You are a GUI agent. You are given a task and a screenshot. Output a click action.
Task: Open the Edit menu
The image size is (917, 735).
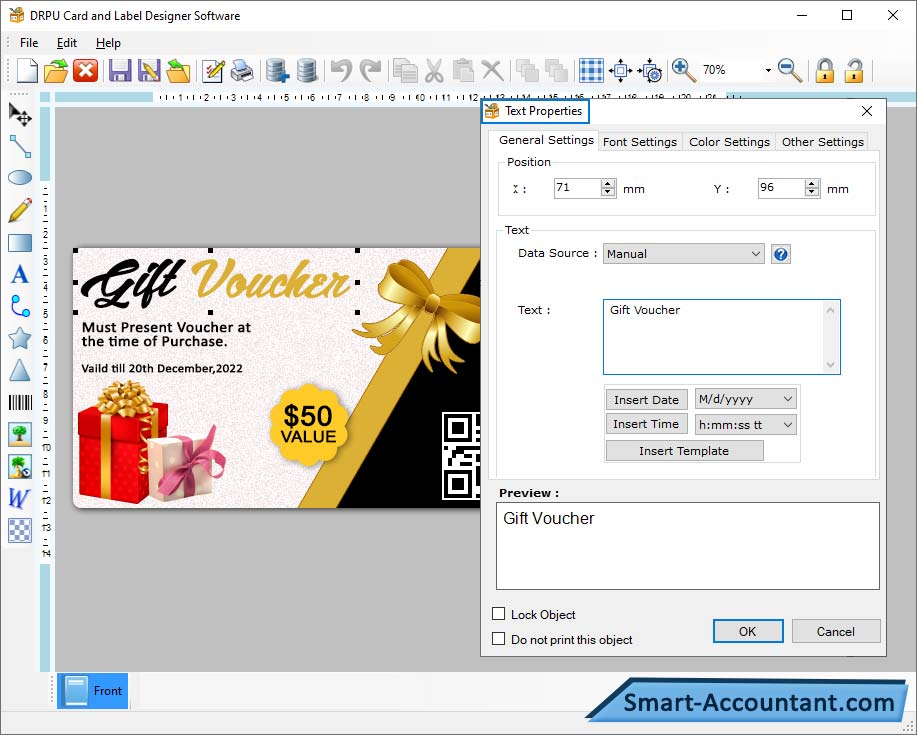point(67,43)
